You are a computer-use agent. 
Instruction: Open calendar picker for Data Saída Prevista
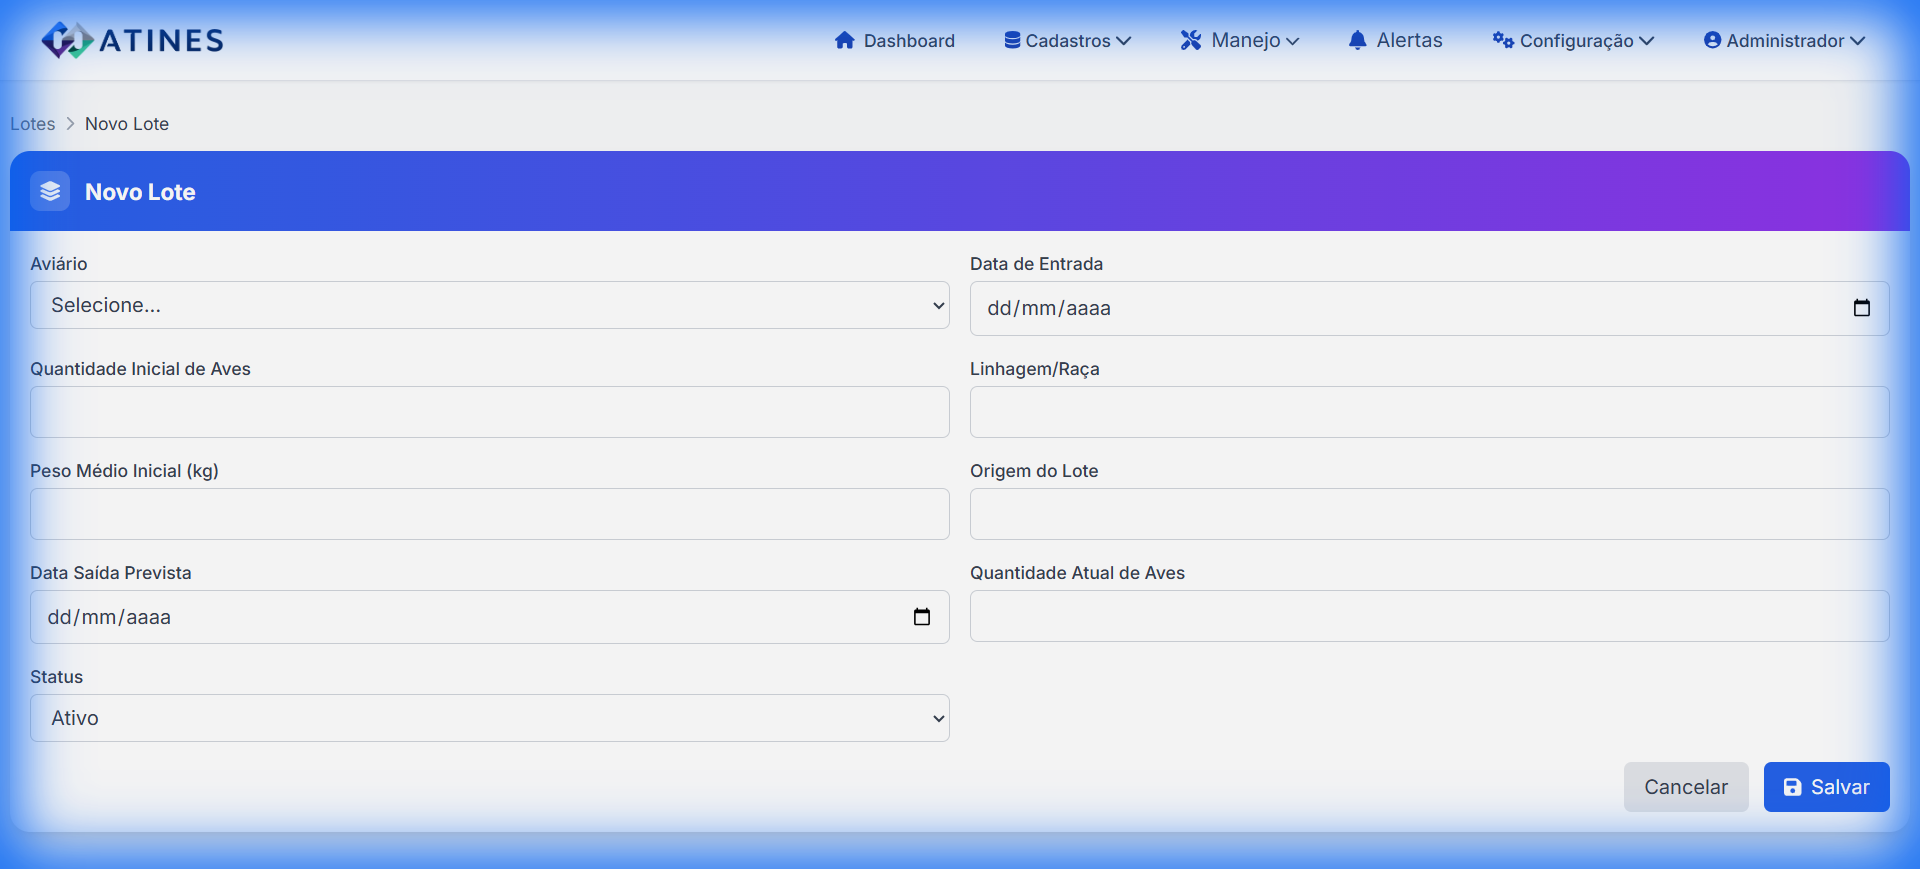point(921,617)
